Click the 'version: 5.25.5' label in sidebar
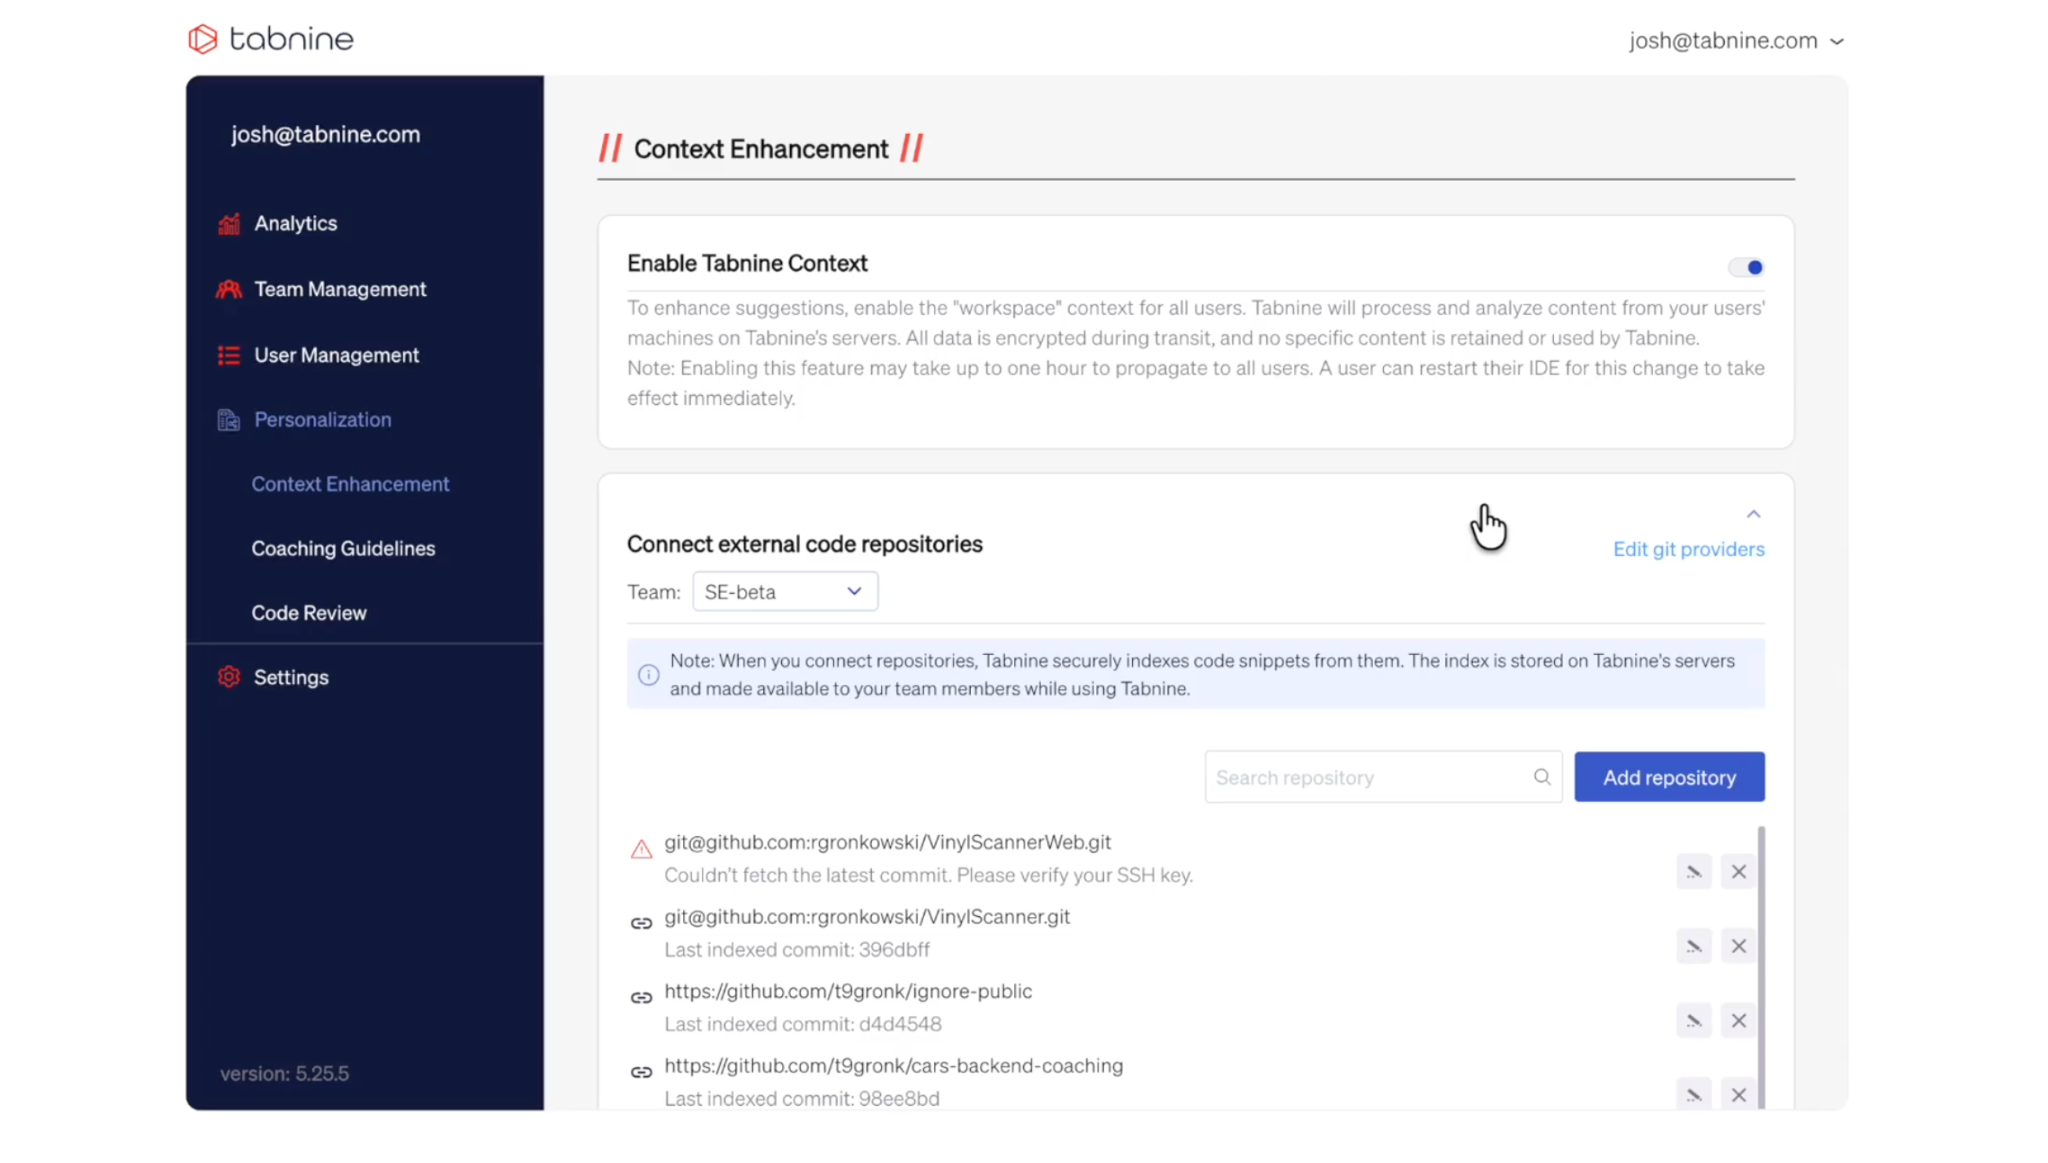The width and height of the screenshot is (2048, 1163). click(x=284, y=1074)
